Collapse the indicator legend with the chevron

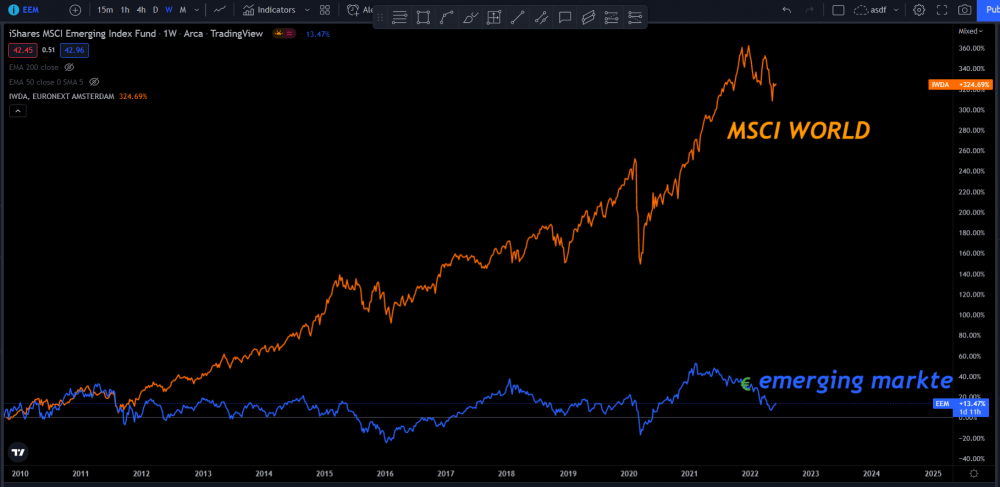(18, 111)
